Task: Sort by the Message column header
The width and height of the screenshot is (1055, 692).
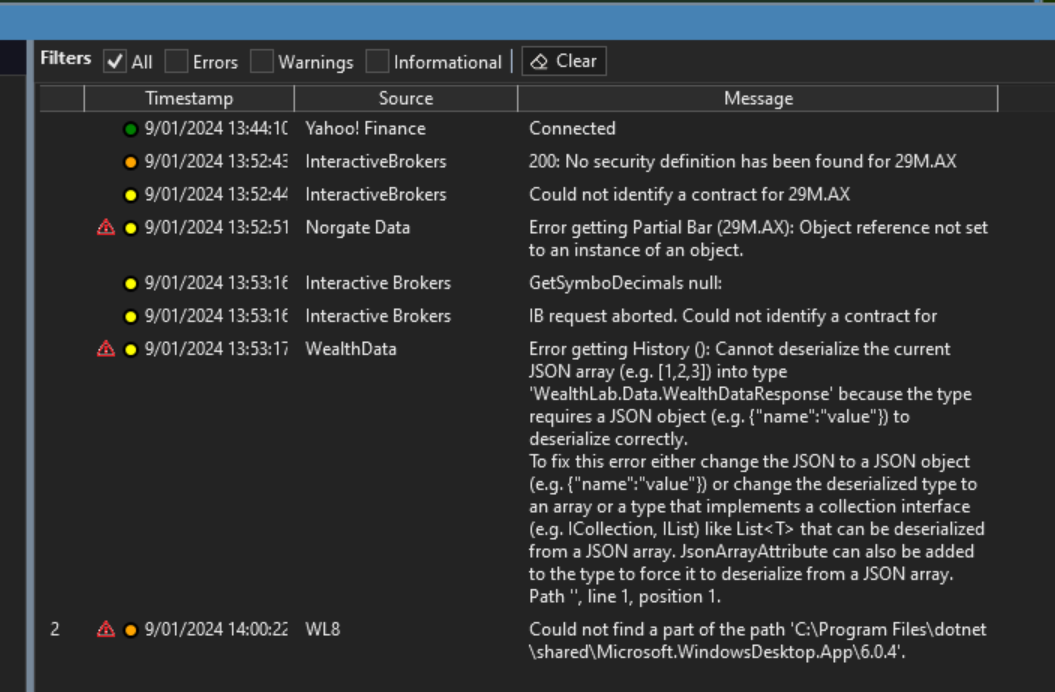Action: [x=758, y=98]
